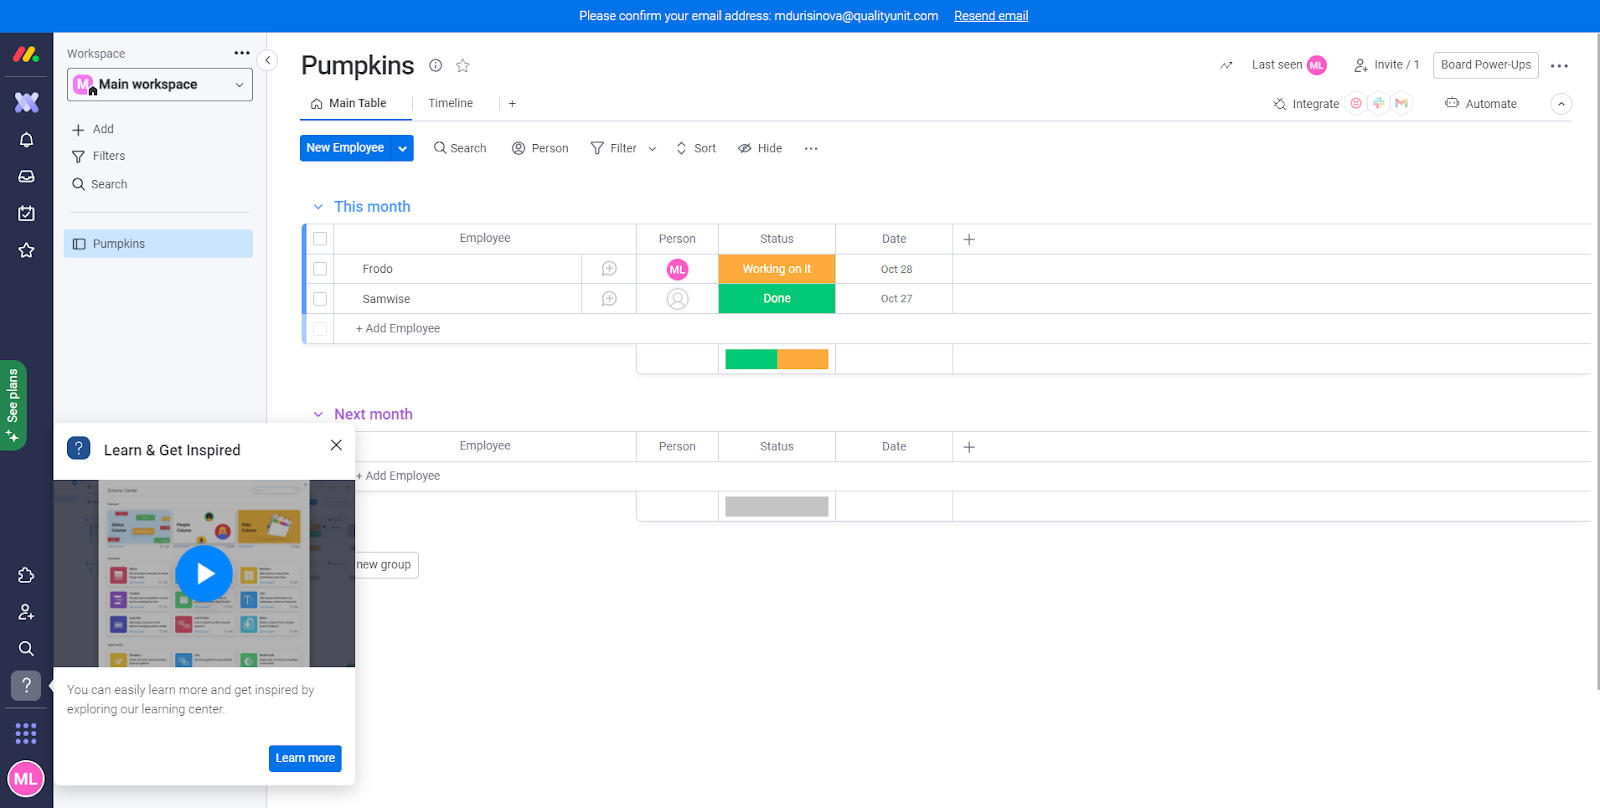The height and width of the screenshot is (808, 1600).
Task: Open the apps puzzle-piece icon
Action: [x=27, y=575]
